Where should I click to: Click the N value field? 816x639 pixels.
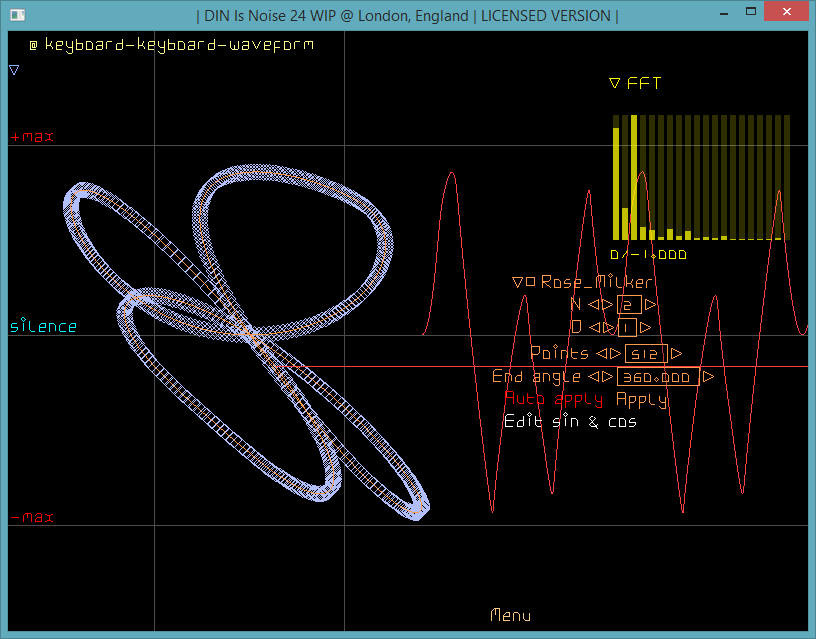point(629,305)
